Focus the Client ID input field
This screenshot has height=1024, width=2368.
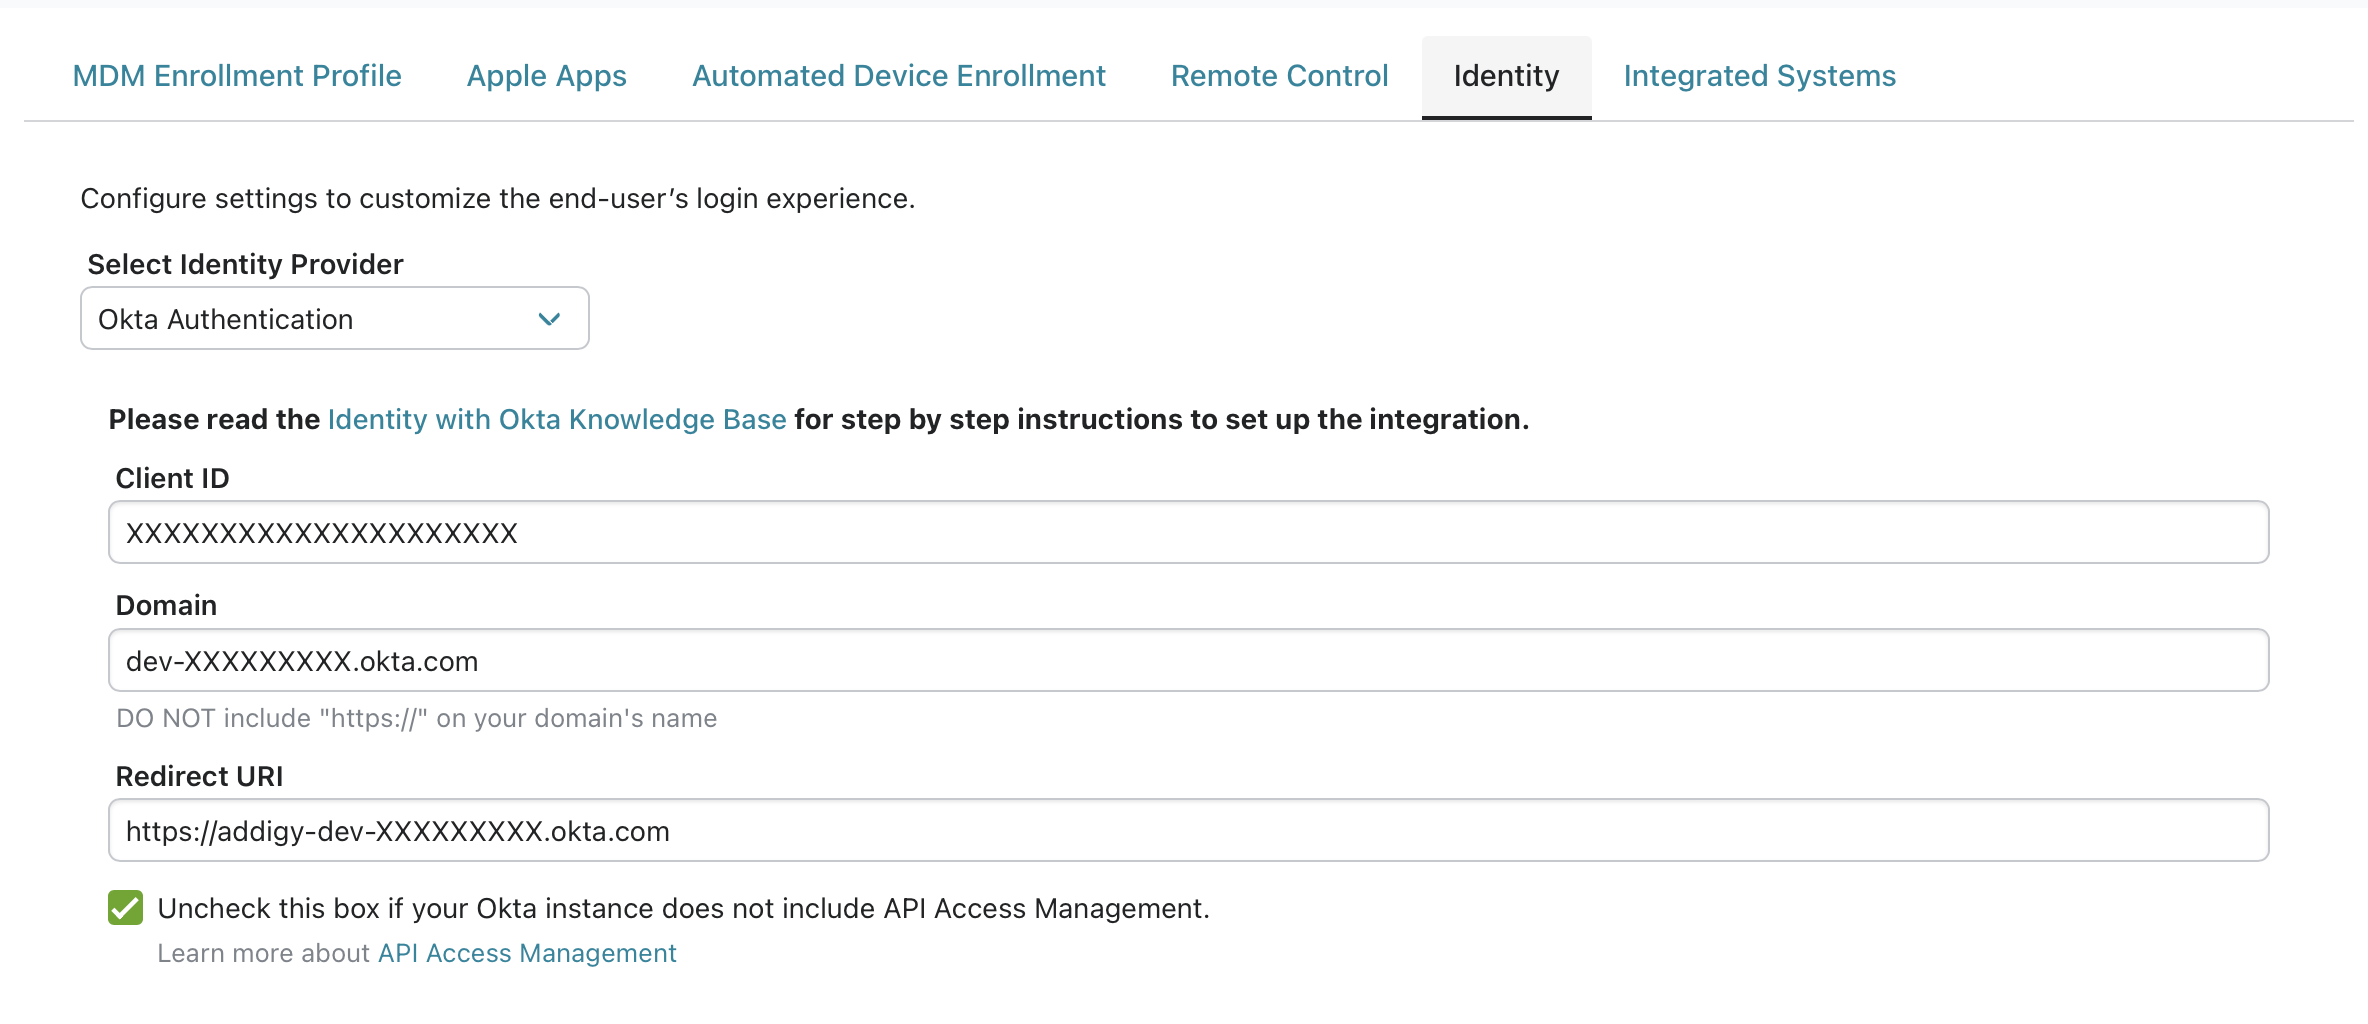click(1188, 532)
